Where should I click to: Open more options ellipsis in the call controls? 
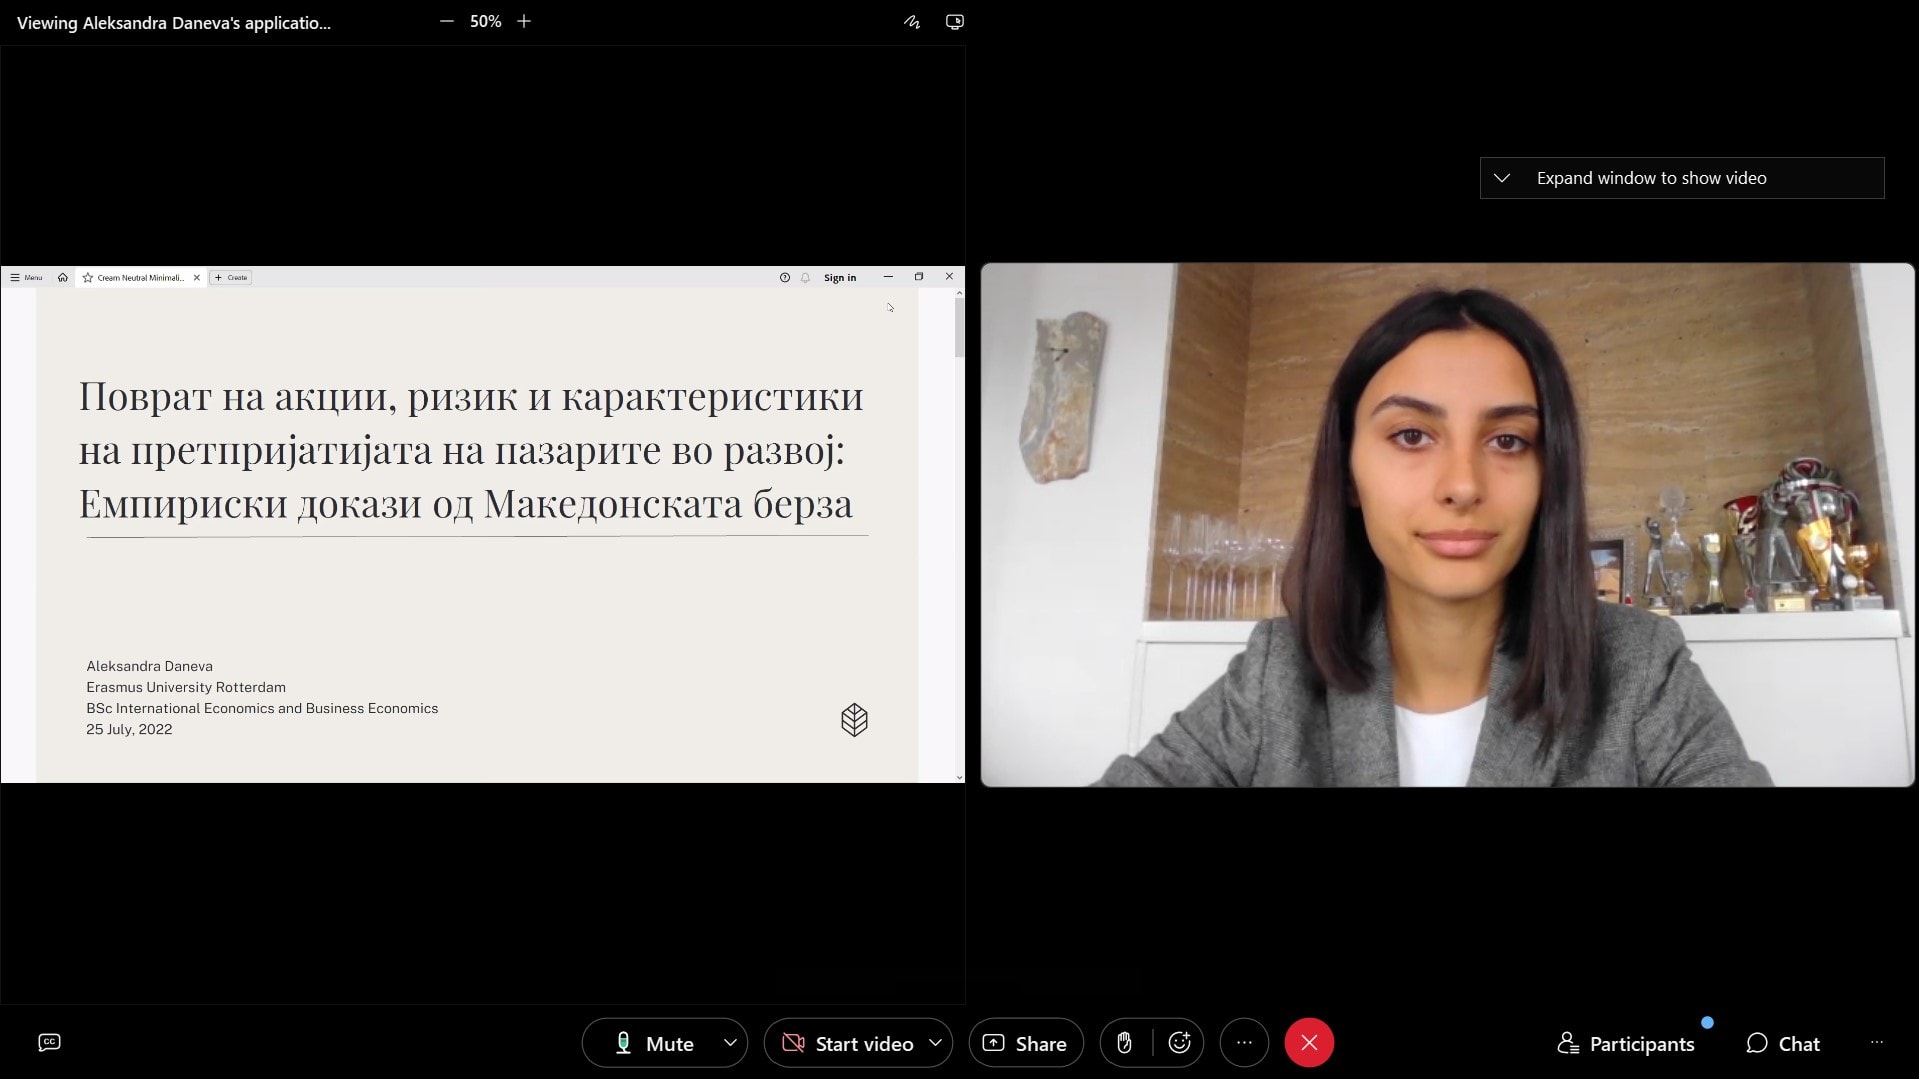1244,1043
